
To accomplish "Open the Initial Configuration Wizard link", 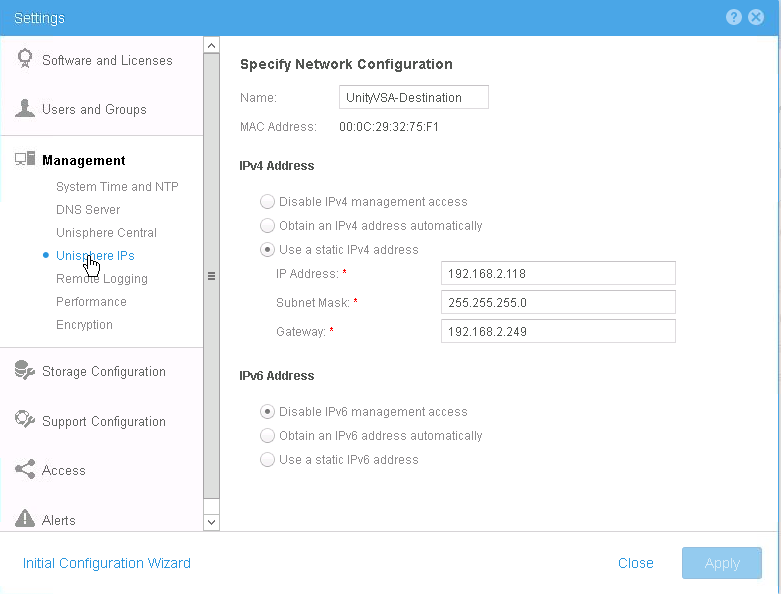I will pyautogui.click(x=107, y=563).
